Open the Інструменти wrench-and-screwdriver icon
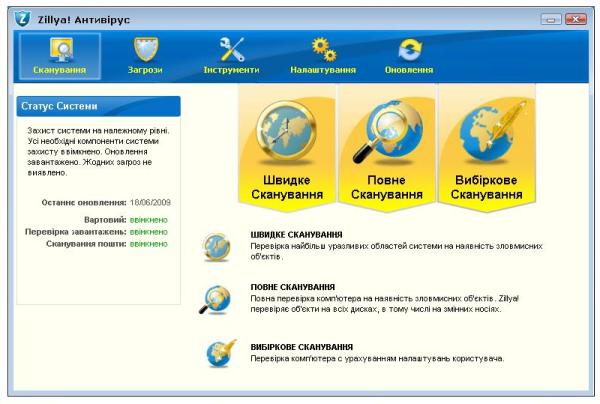Screen dimensions: 600x404 (x=232, y=49)
